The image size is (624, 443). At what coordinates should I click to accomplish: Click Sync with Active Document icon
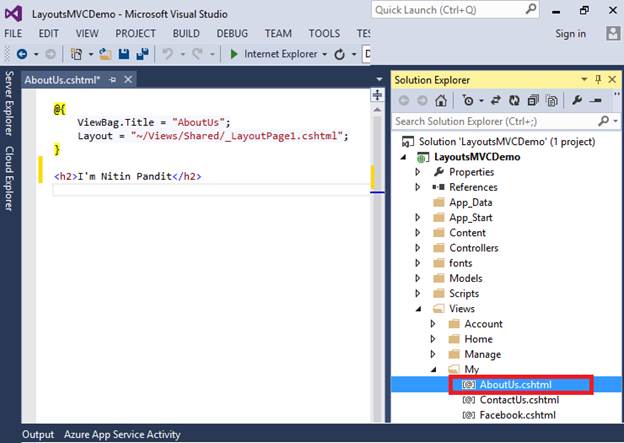(x=497, y=101)
